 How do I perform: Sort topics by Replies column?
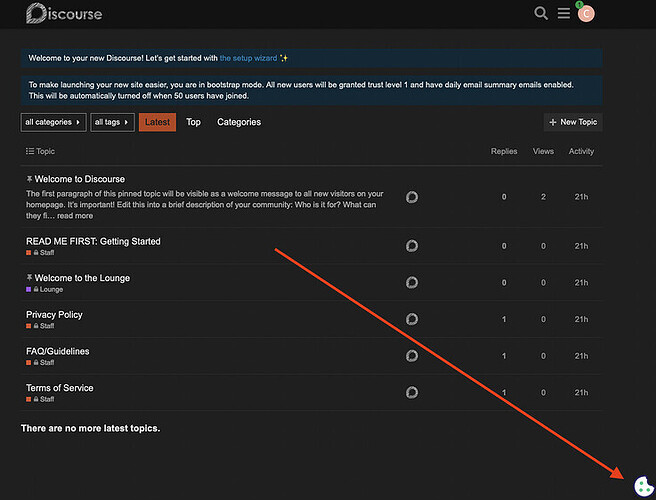pyautogui.click(x=504, y=151)
